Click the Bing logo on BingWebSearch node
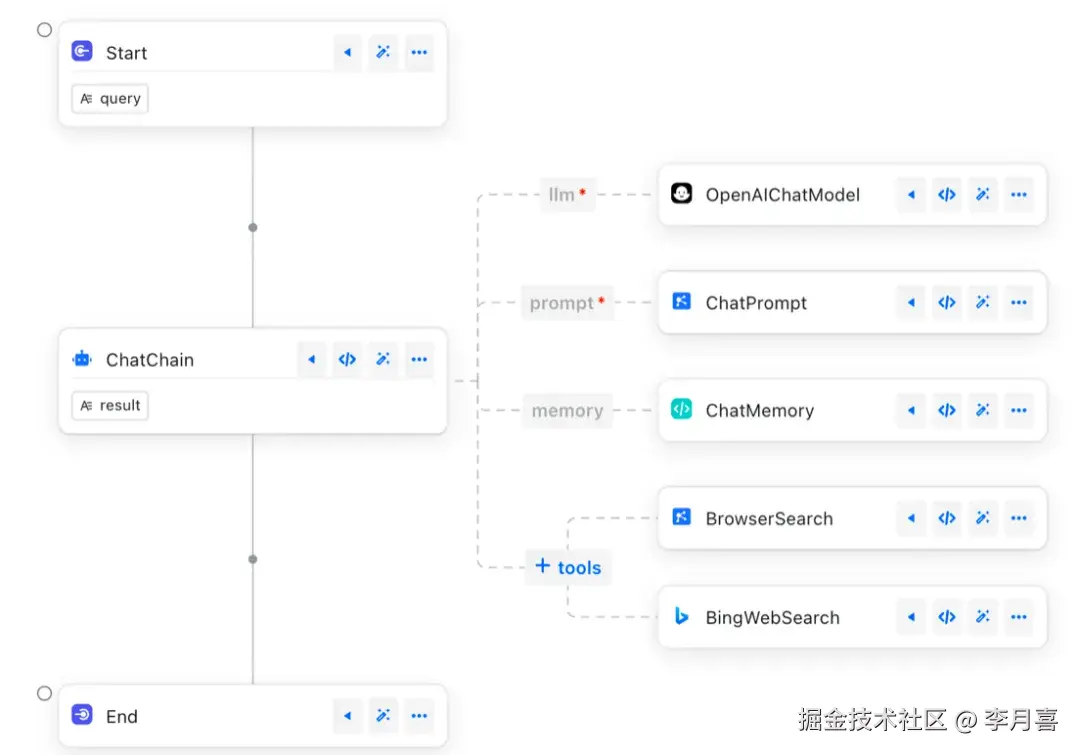 (682, 617)
